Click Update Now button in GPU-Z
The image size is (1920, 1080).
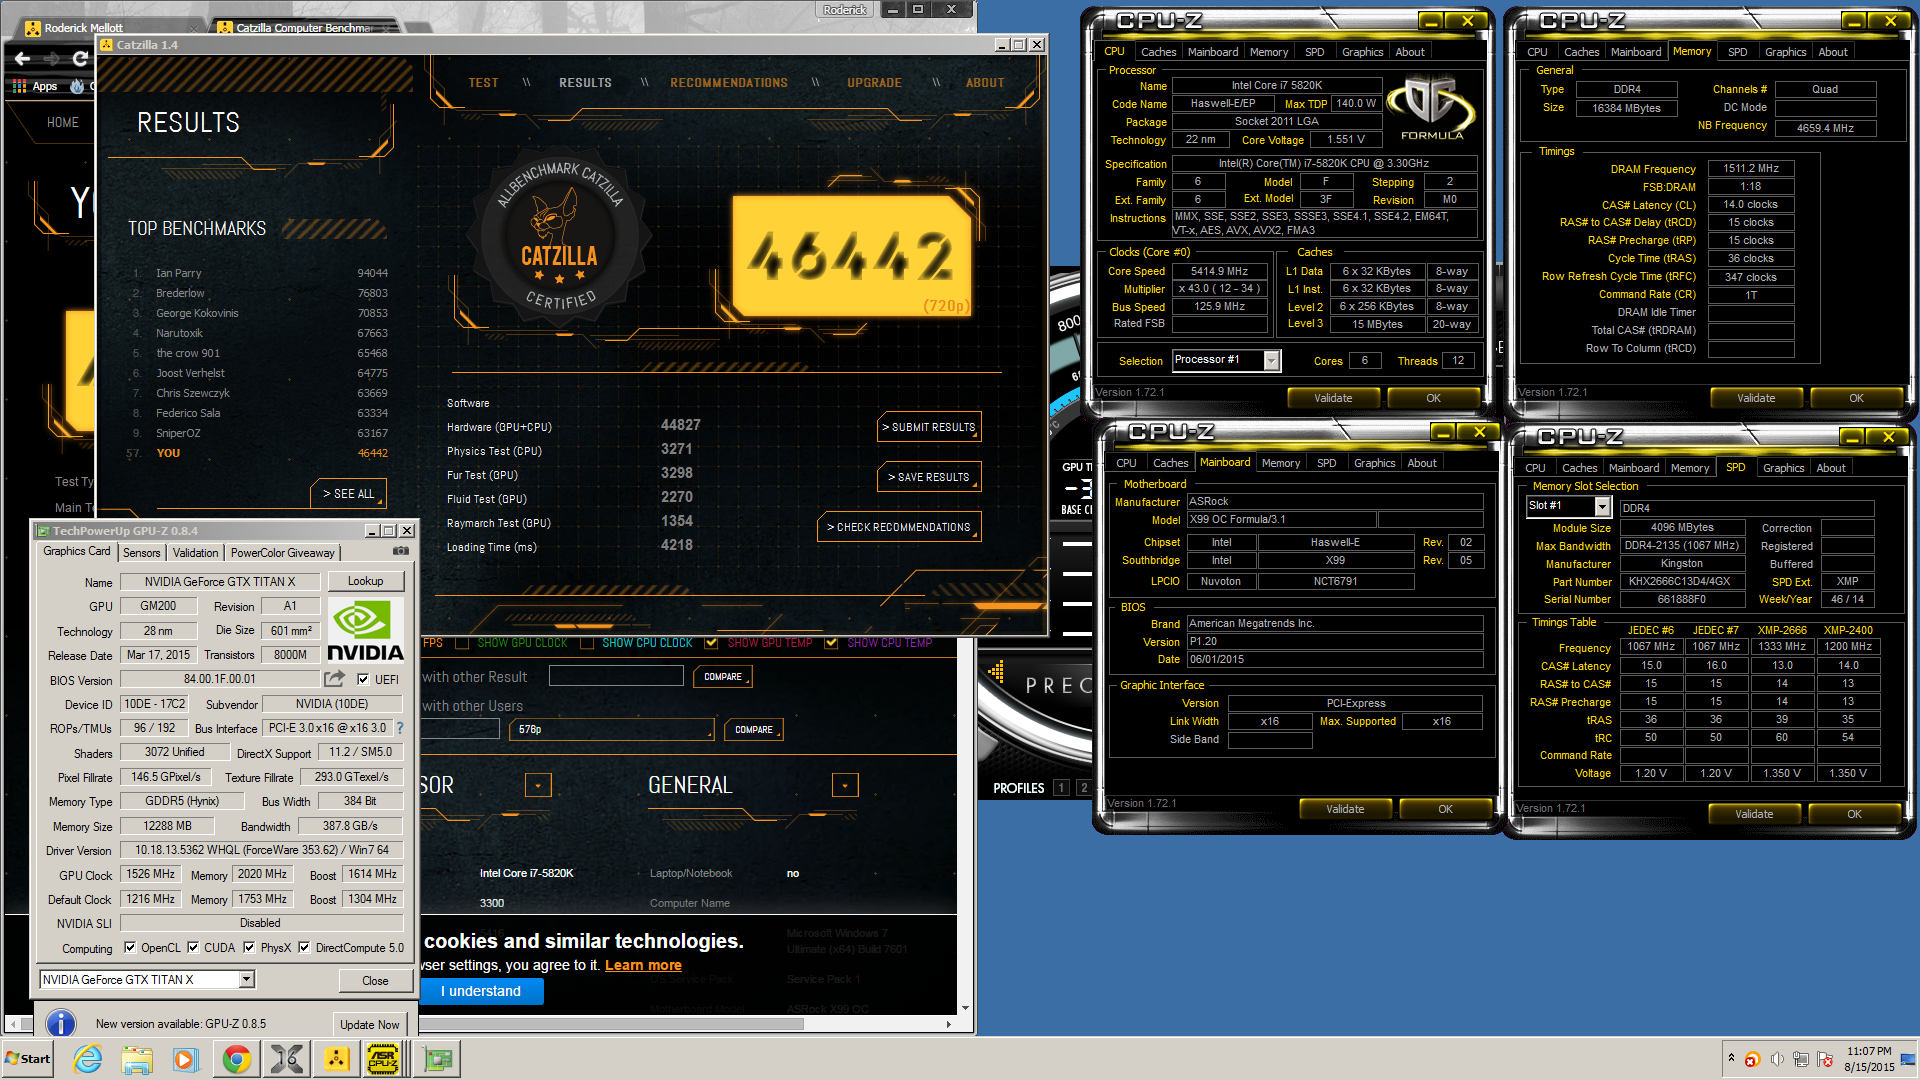[x=369, y=1024]
